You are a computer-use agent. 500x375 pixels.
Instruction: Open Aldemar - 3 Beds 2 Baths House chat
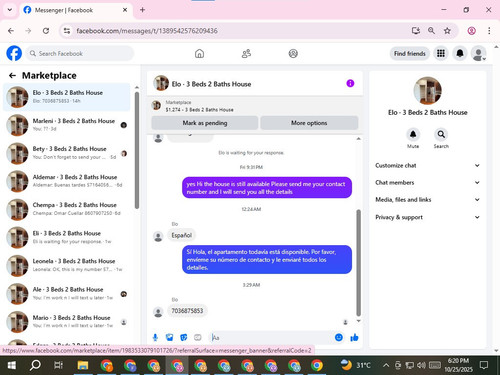(67, 181)
